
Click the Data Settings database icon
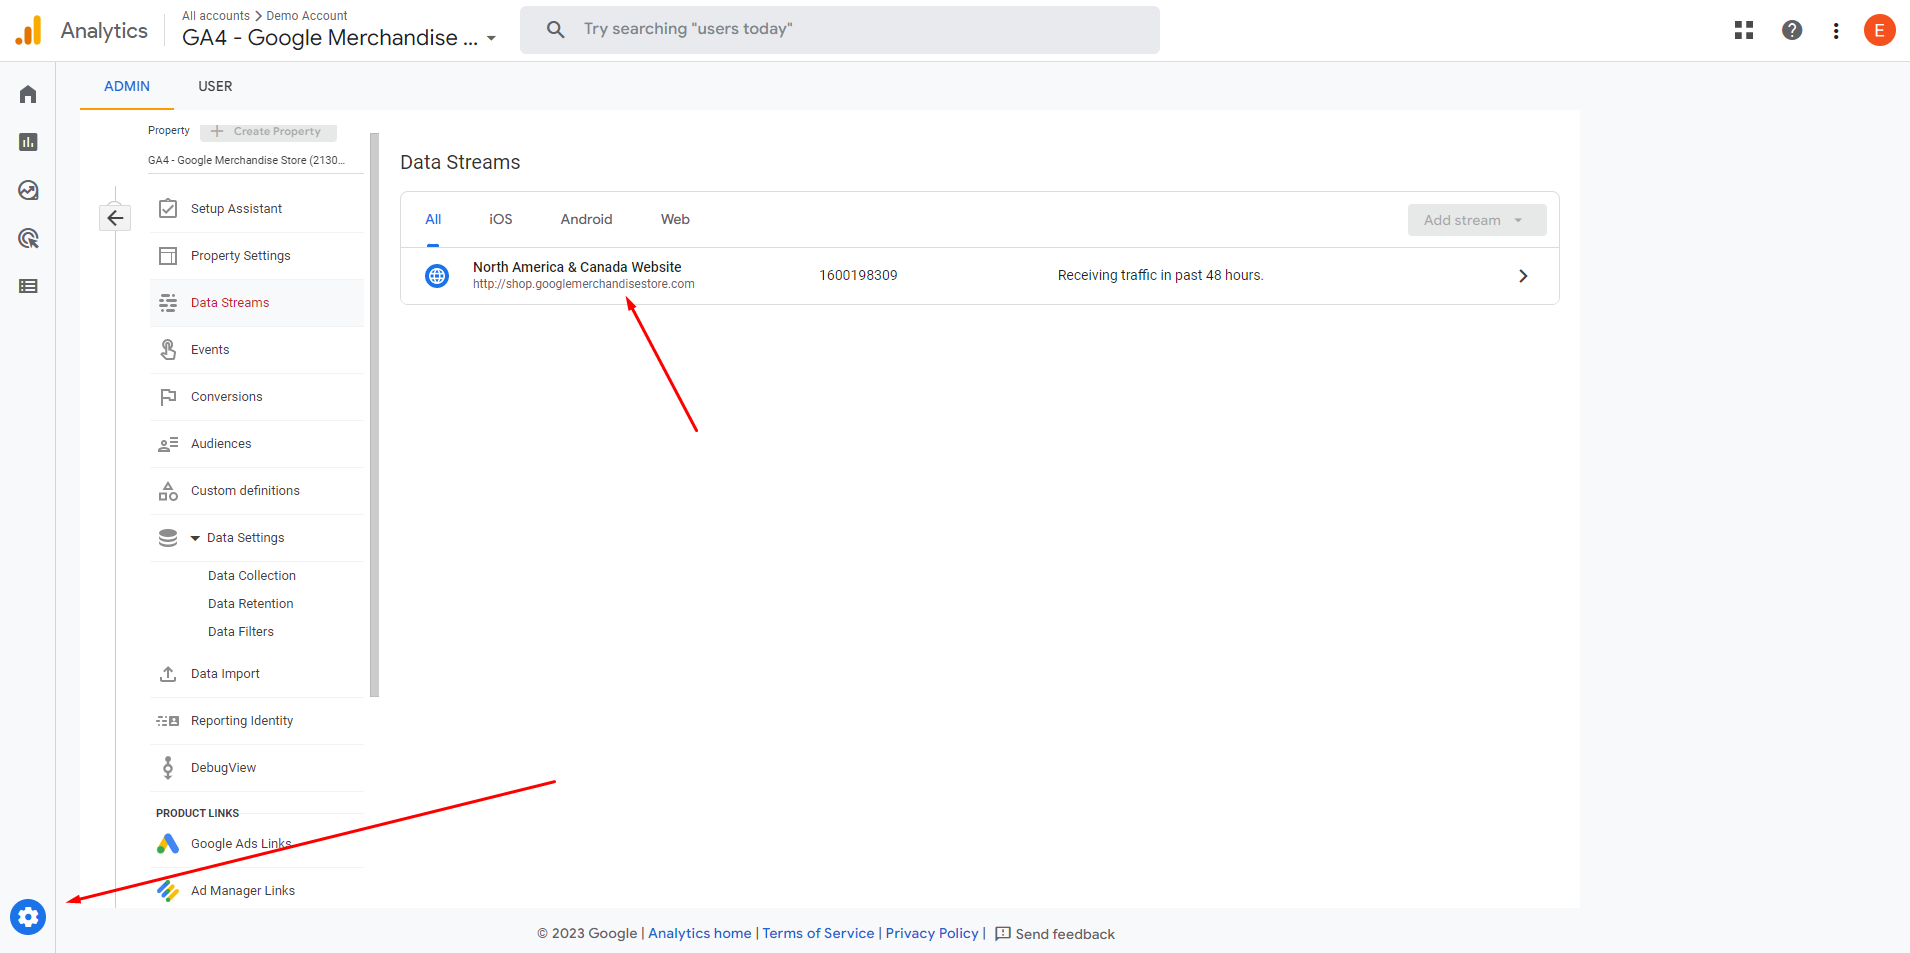[168, 538]
